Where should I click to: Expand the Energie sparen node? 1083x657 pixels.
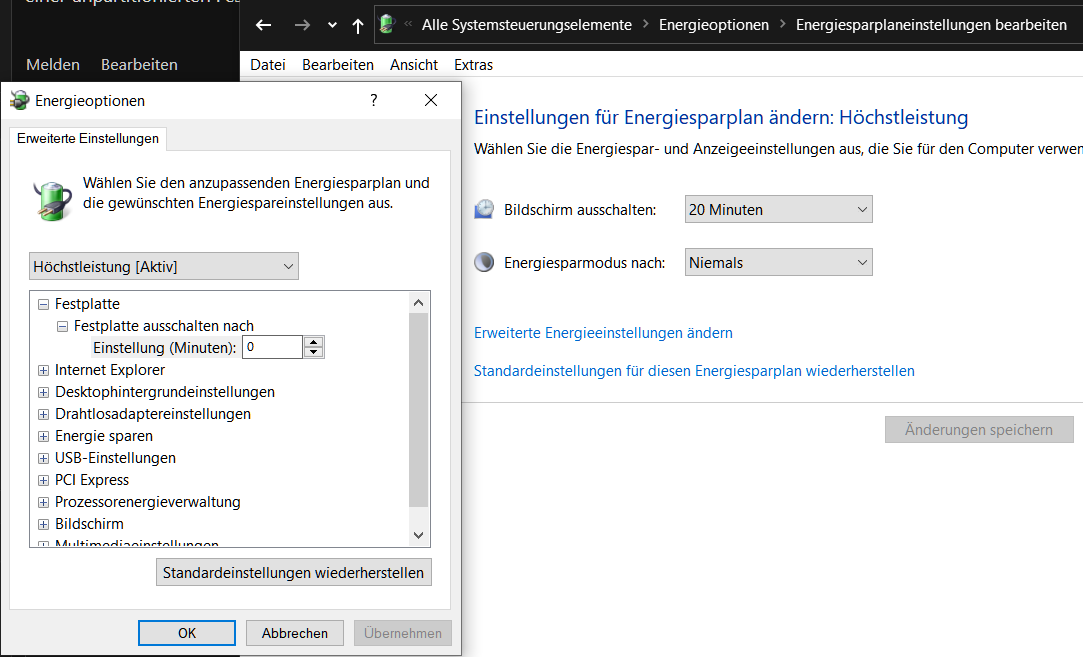tap(44, 437)
